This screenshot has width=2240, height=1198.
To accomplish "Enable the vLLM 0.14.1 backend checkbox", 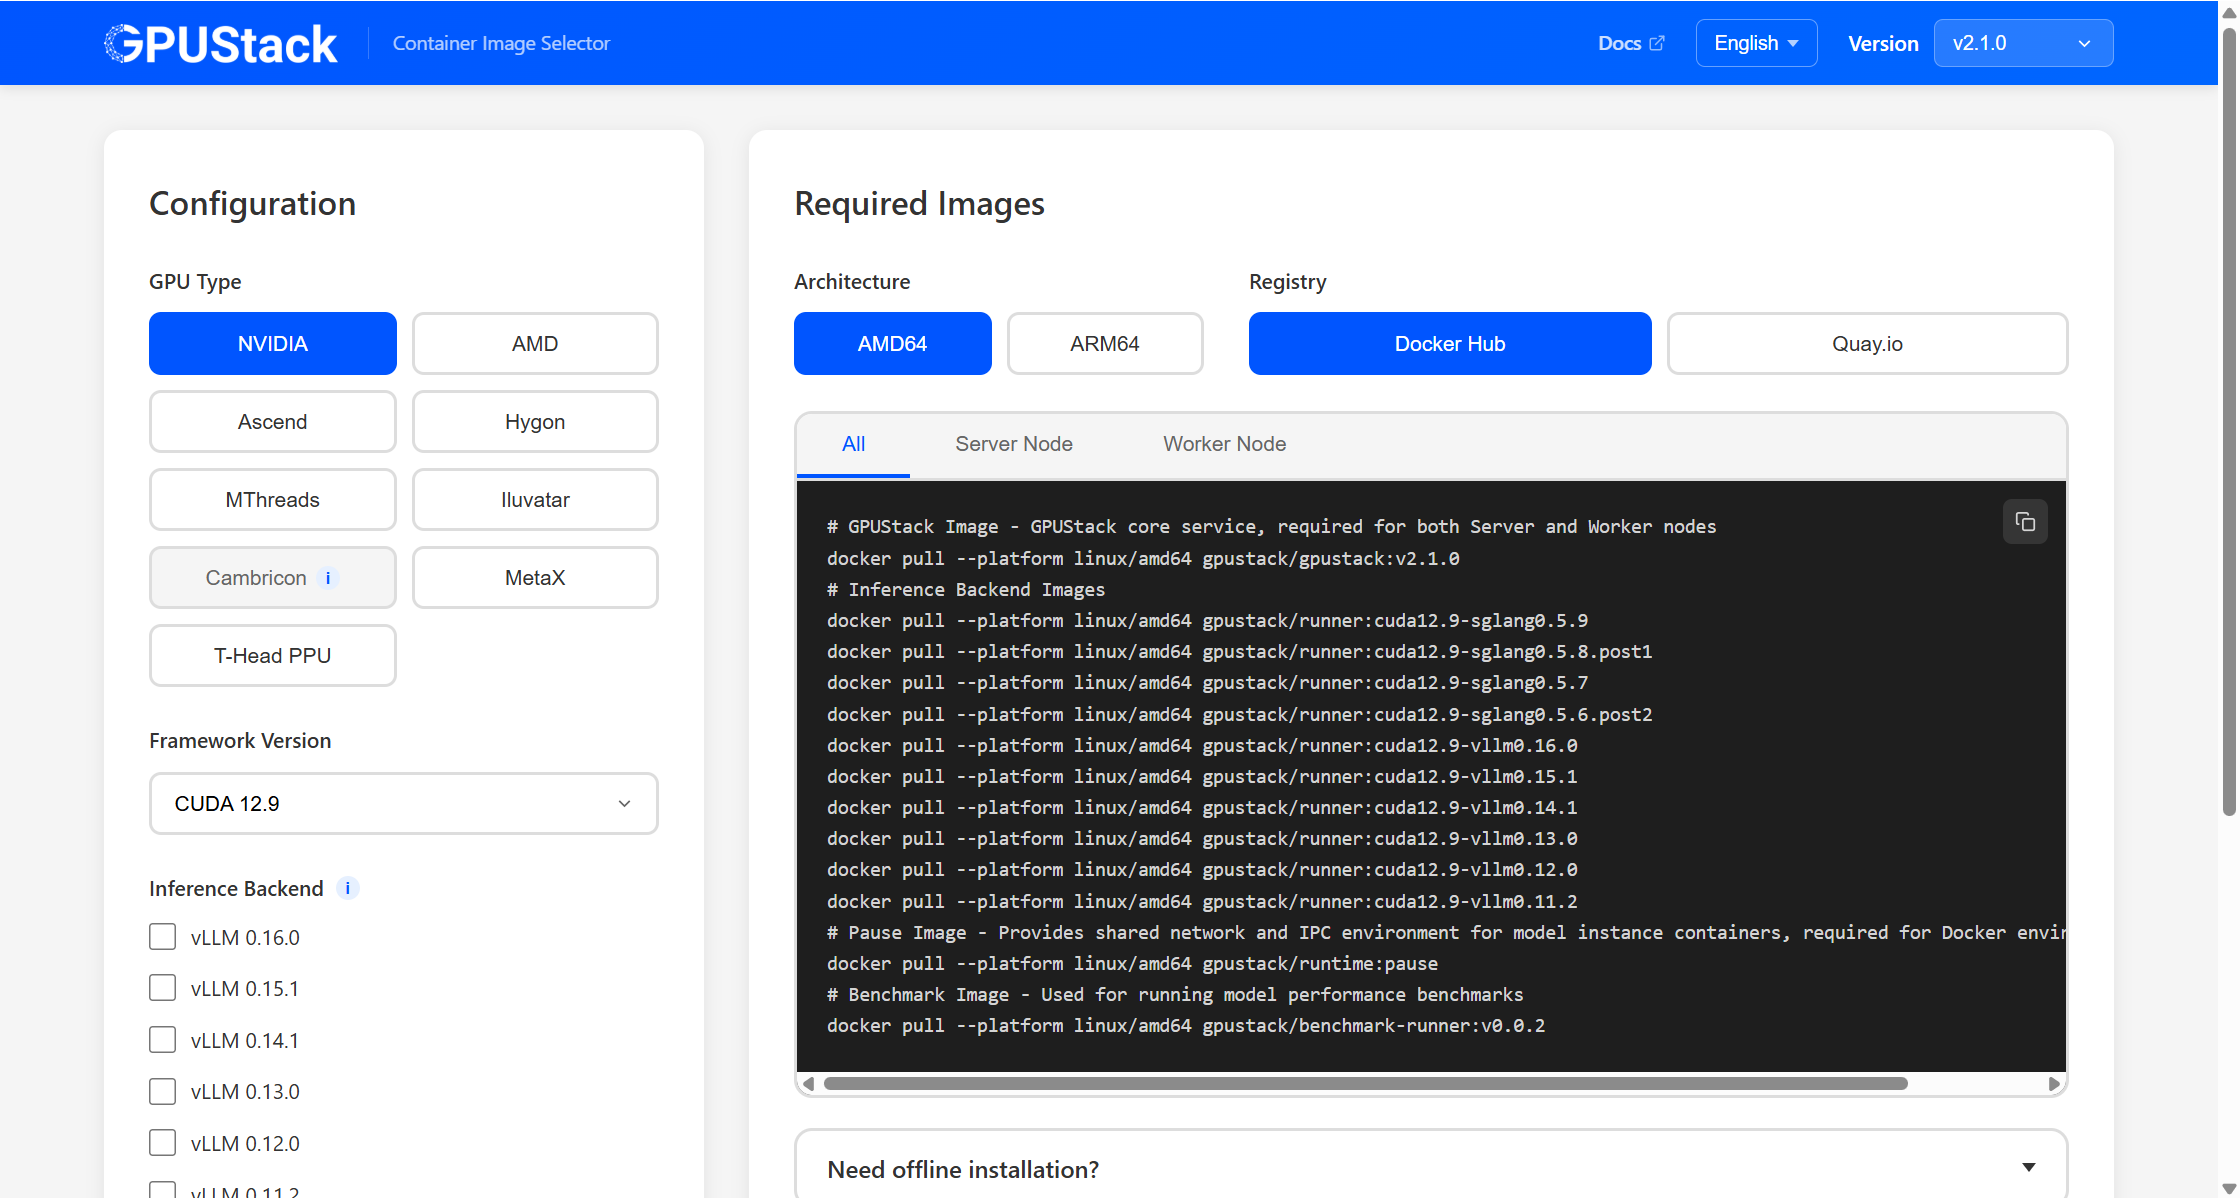I will (x=162, y=1040).
